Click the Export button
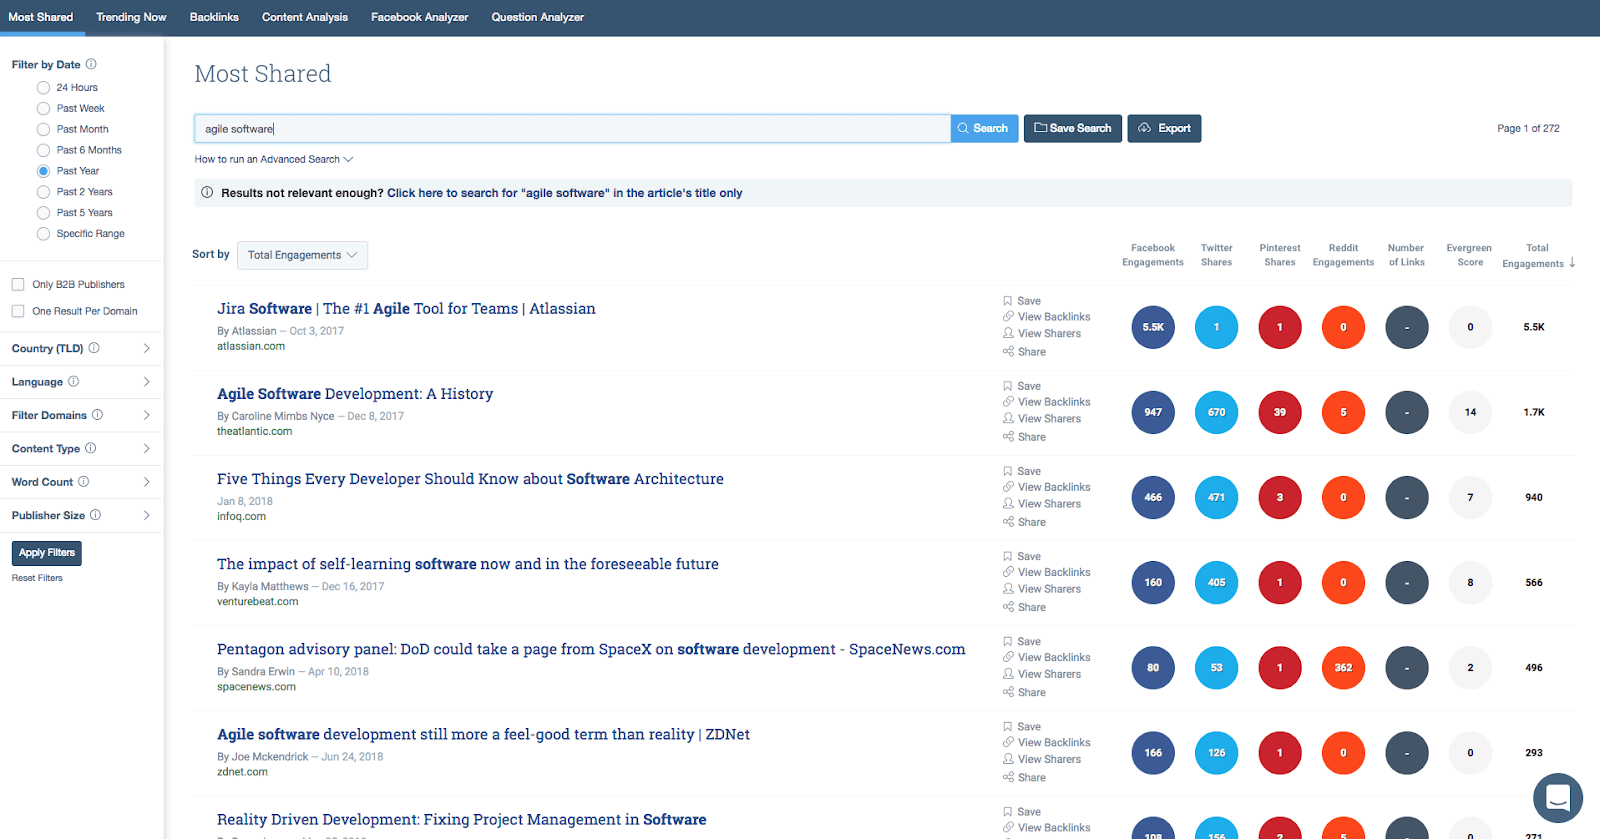 point(1164,128)
